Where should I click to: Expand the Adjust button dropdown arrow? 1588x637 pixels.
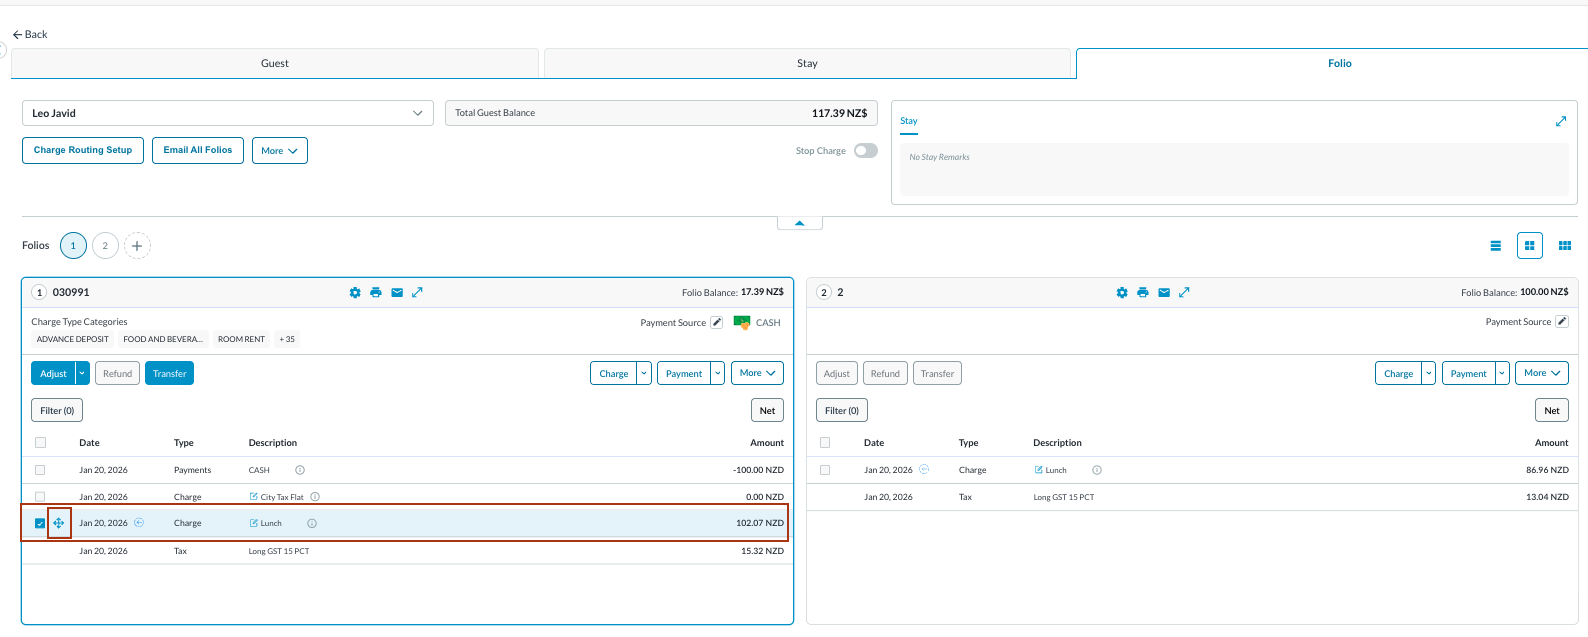[x=82, y=374]
